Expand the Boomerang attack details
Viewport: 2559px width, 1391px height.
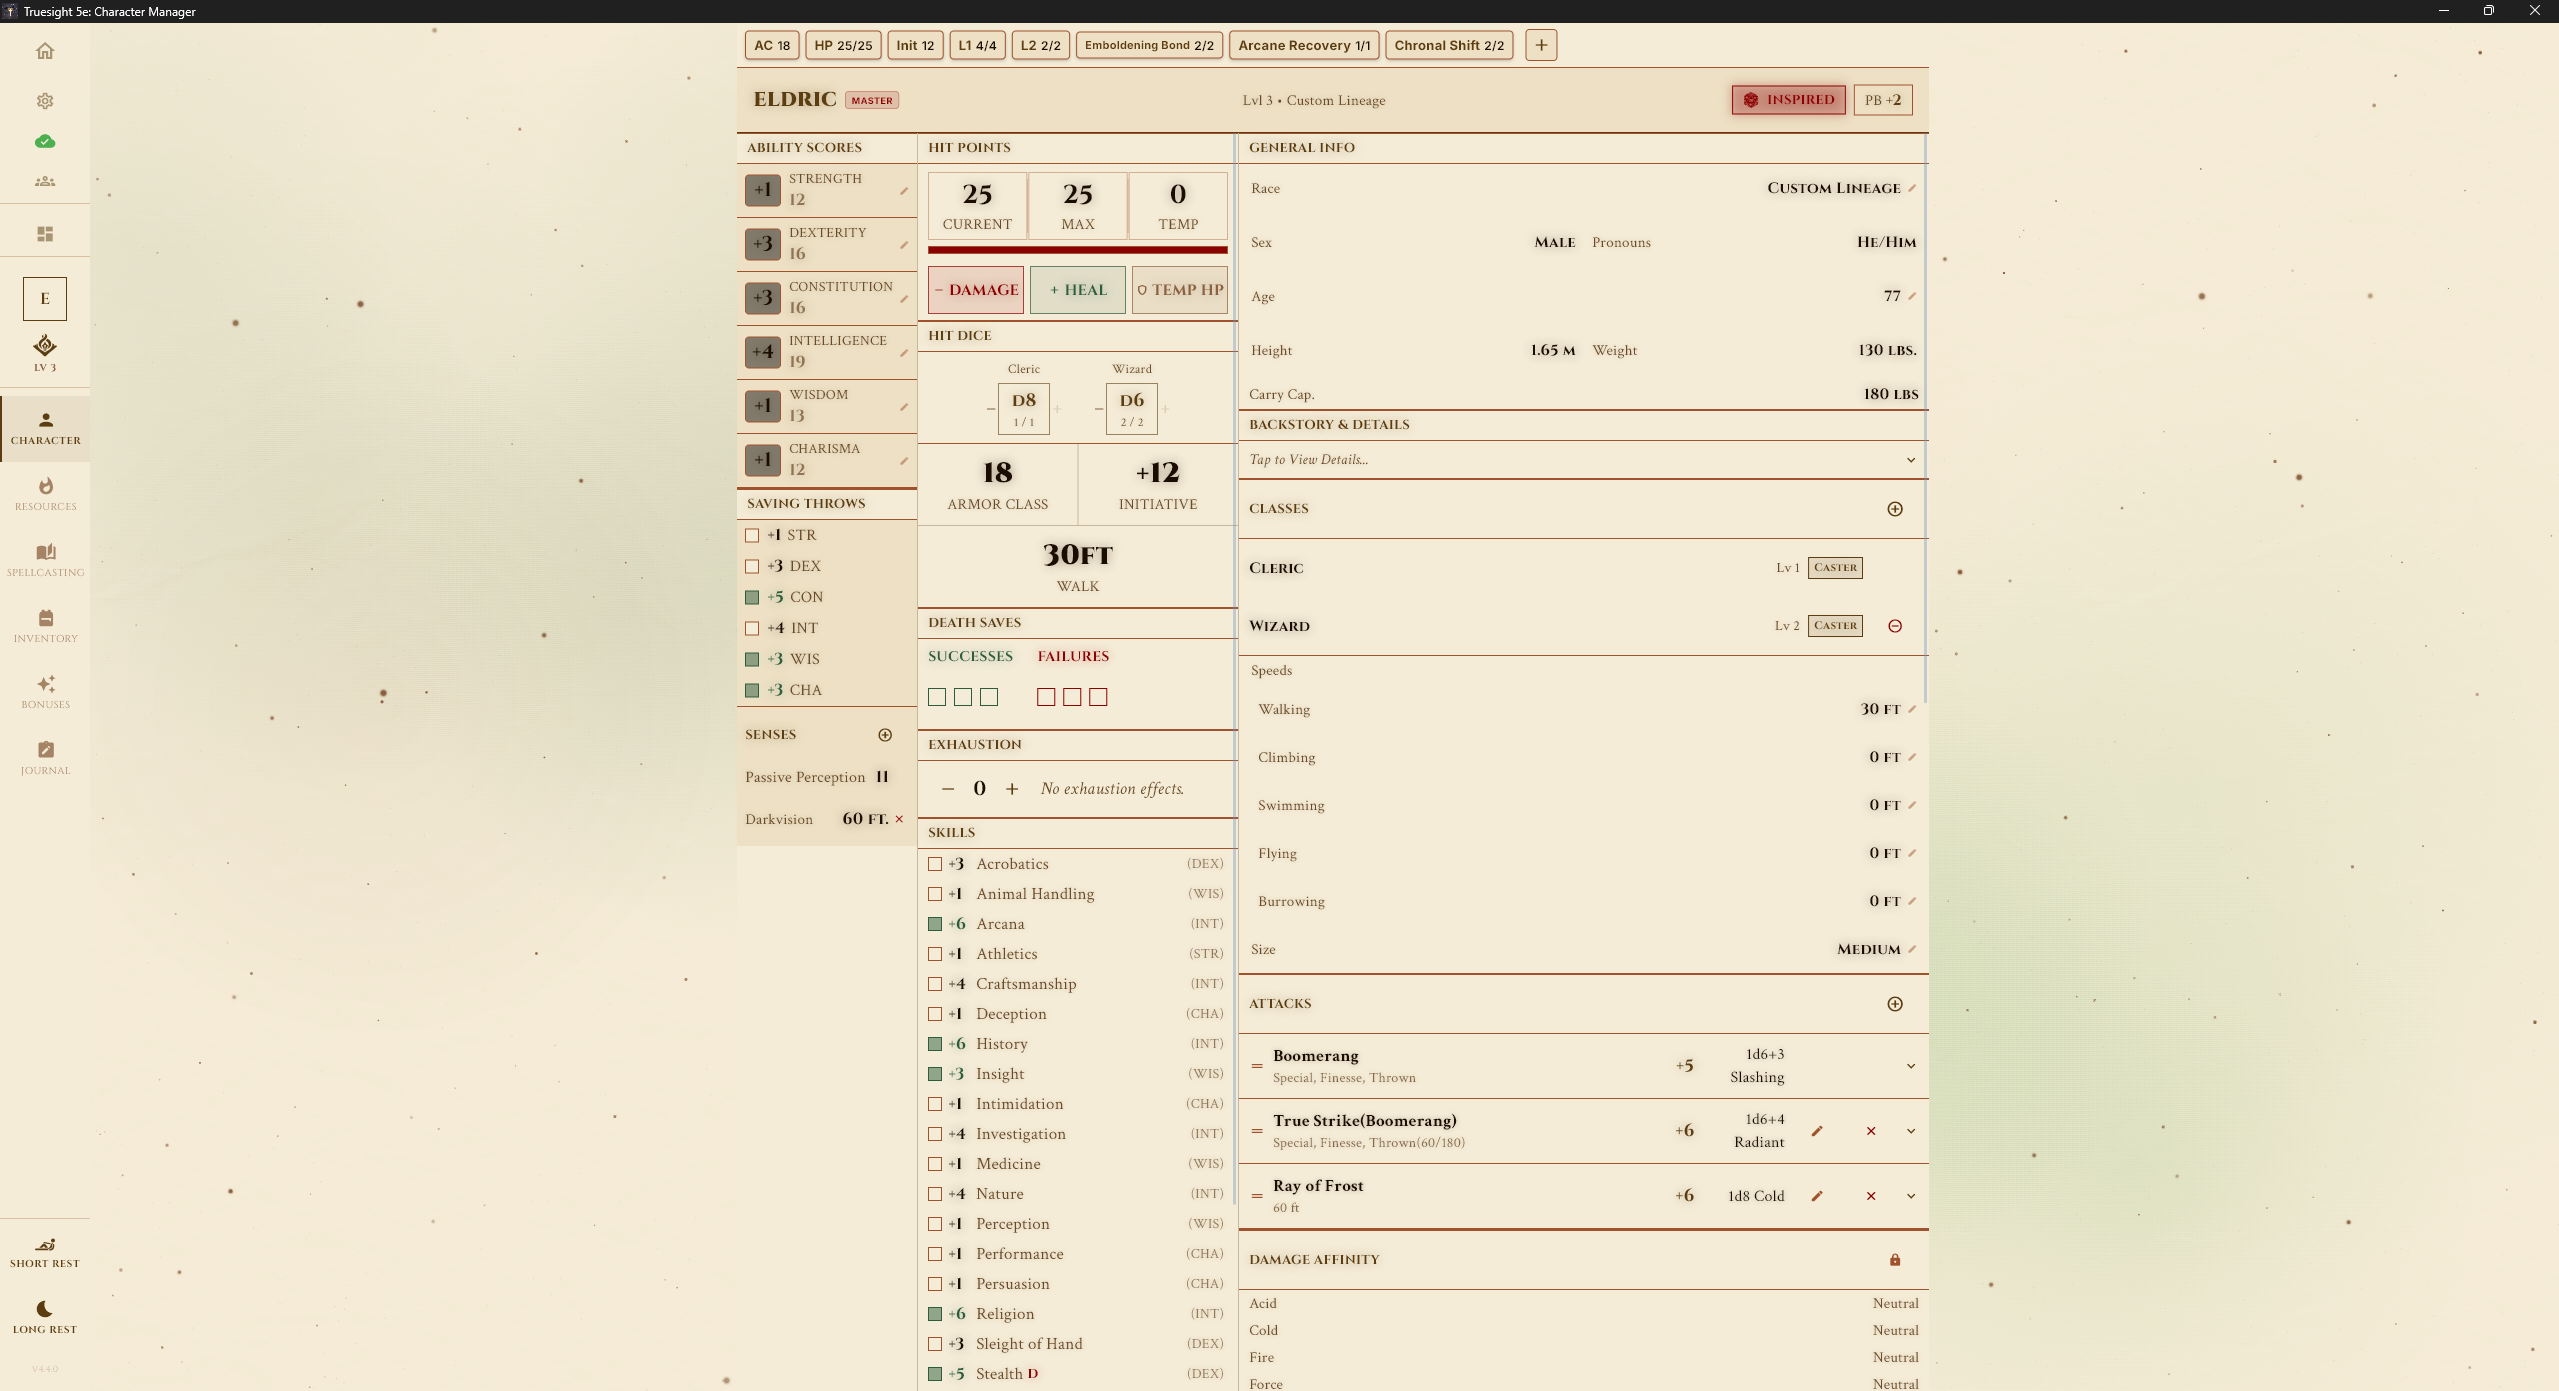coord(1911,1066)
